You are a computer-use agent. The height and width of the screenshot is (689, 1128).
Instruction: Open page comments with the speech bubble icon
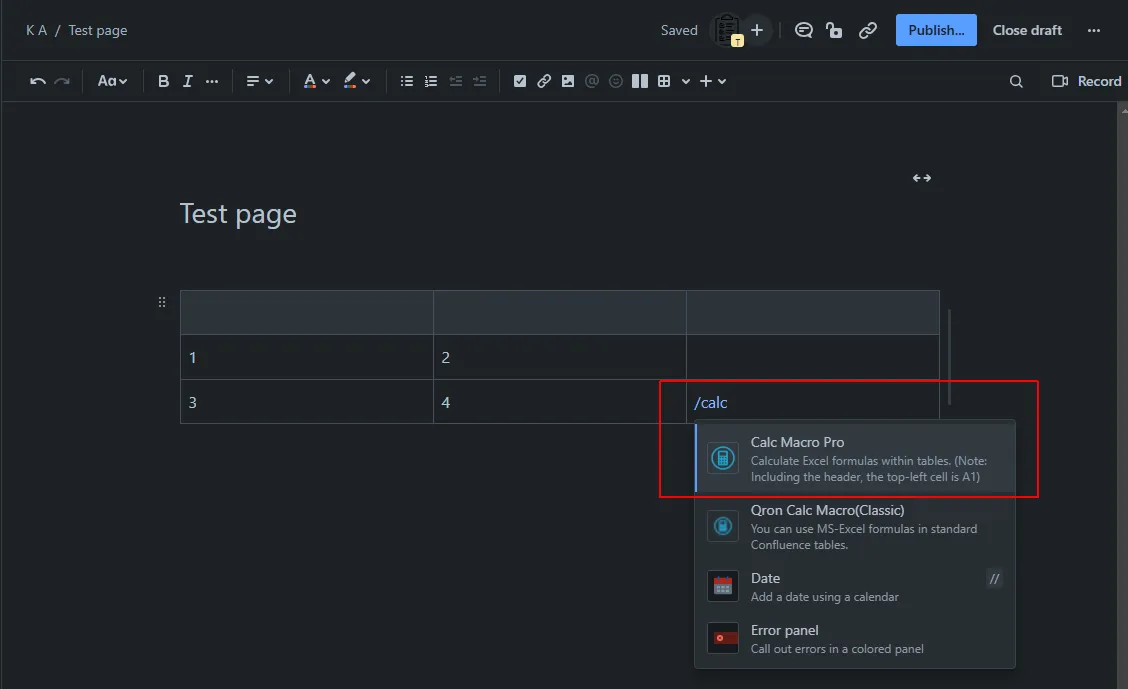point(803,30)
